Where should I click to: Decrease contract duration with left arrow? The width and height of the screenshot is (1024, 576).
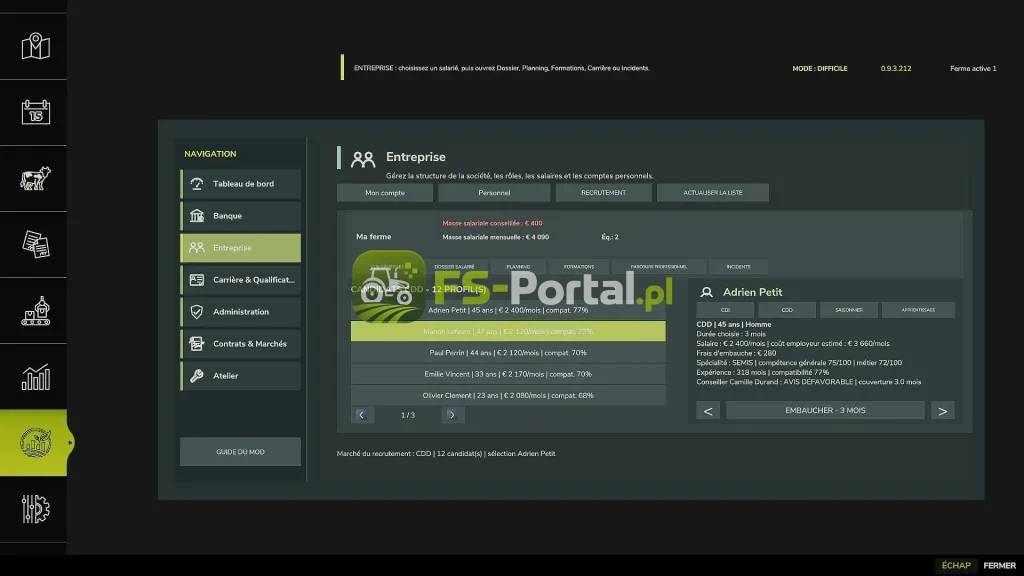[x=708, y=411]
